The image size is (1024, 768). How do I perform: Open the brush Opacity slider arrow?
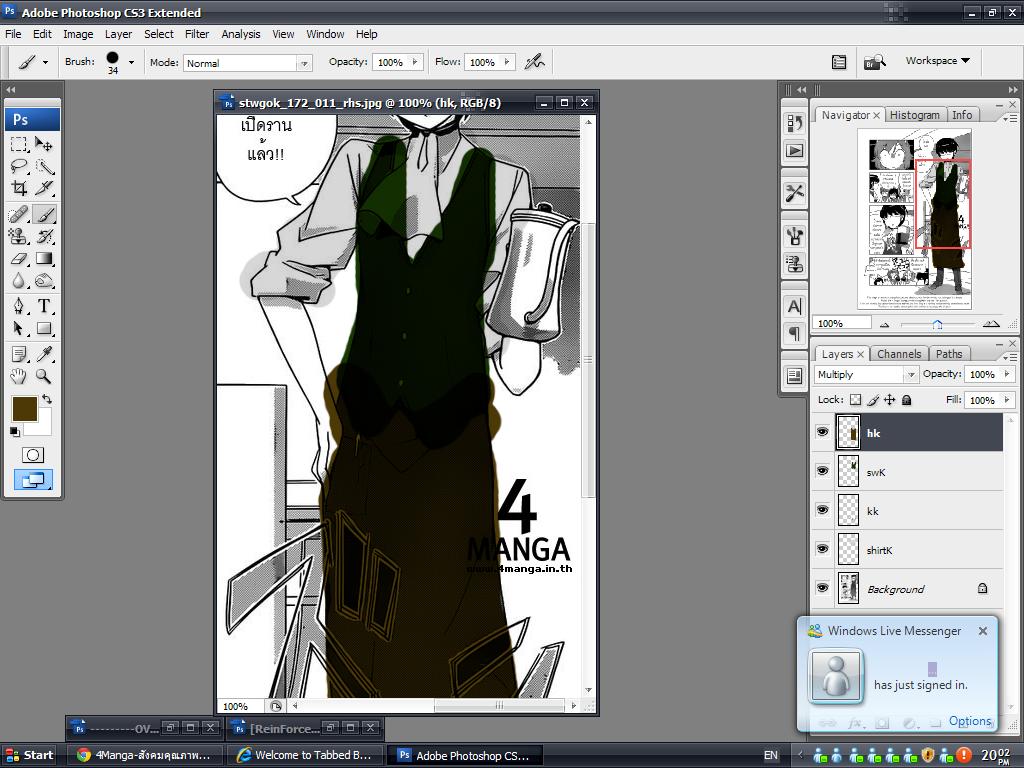[415, 62]
